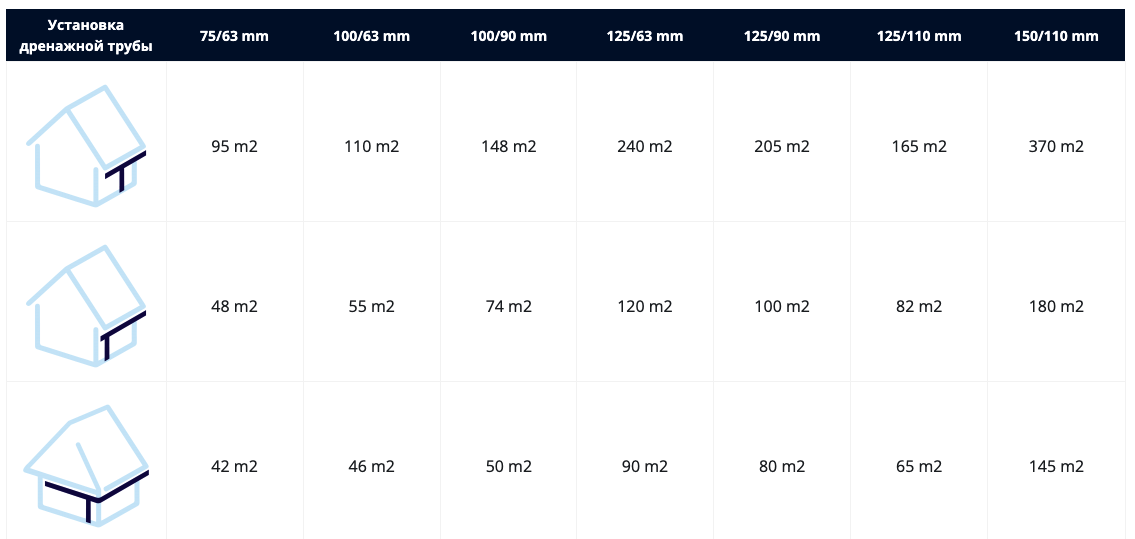Click the 42 m2 cell
This screenshot has width=1135, height=539.
click(x=235, y=466)
